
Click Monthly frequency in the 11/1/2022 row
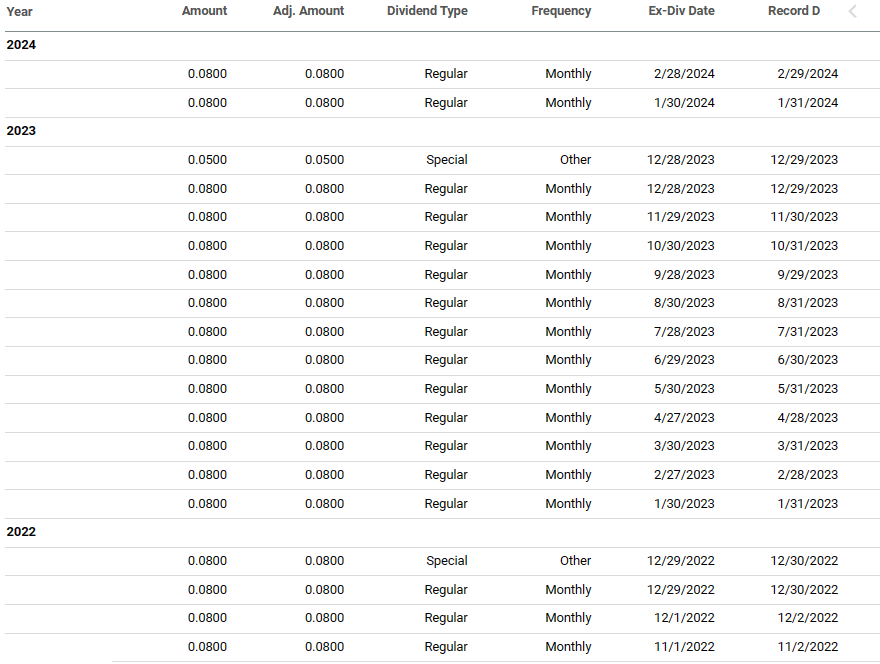click(568, 647)
